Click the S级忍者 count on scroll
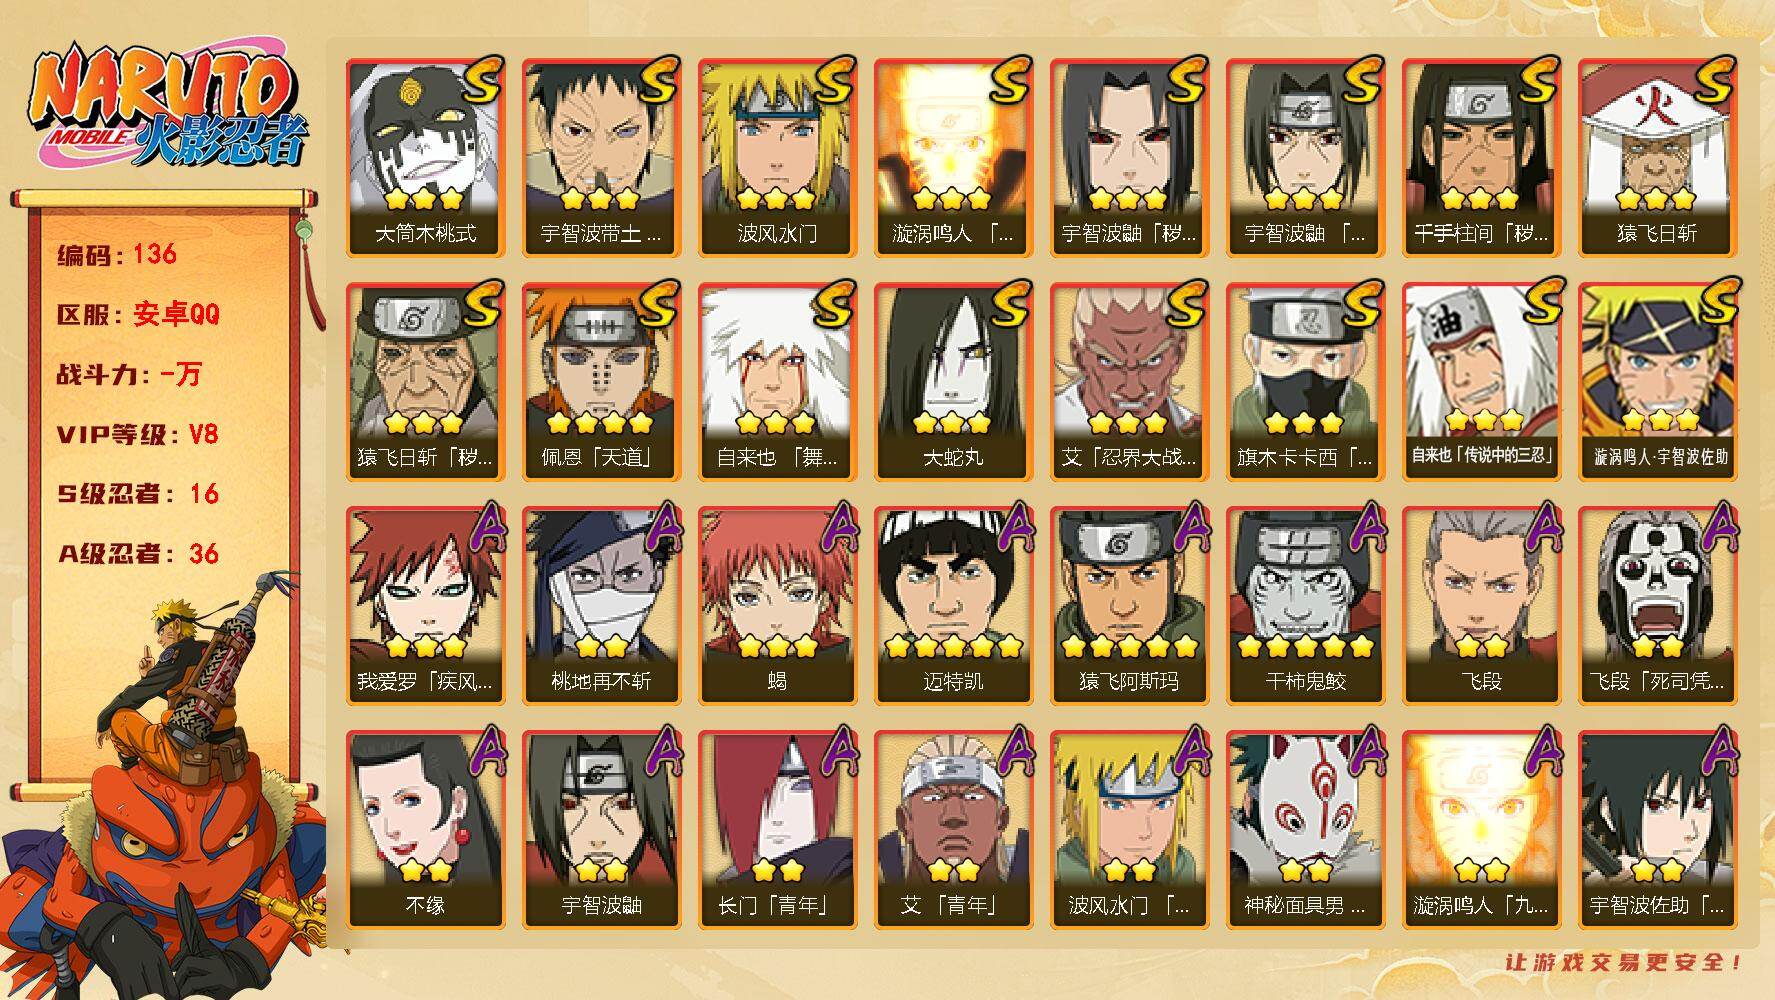Viewport: 1775px width, 1000px height. coord(138,493)
